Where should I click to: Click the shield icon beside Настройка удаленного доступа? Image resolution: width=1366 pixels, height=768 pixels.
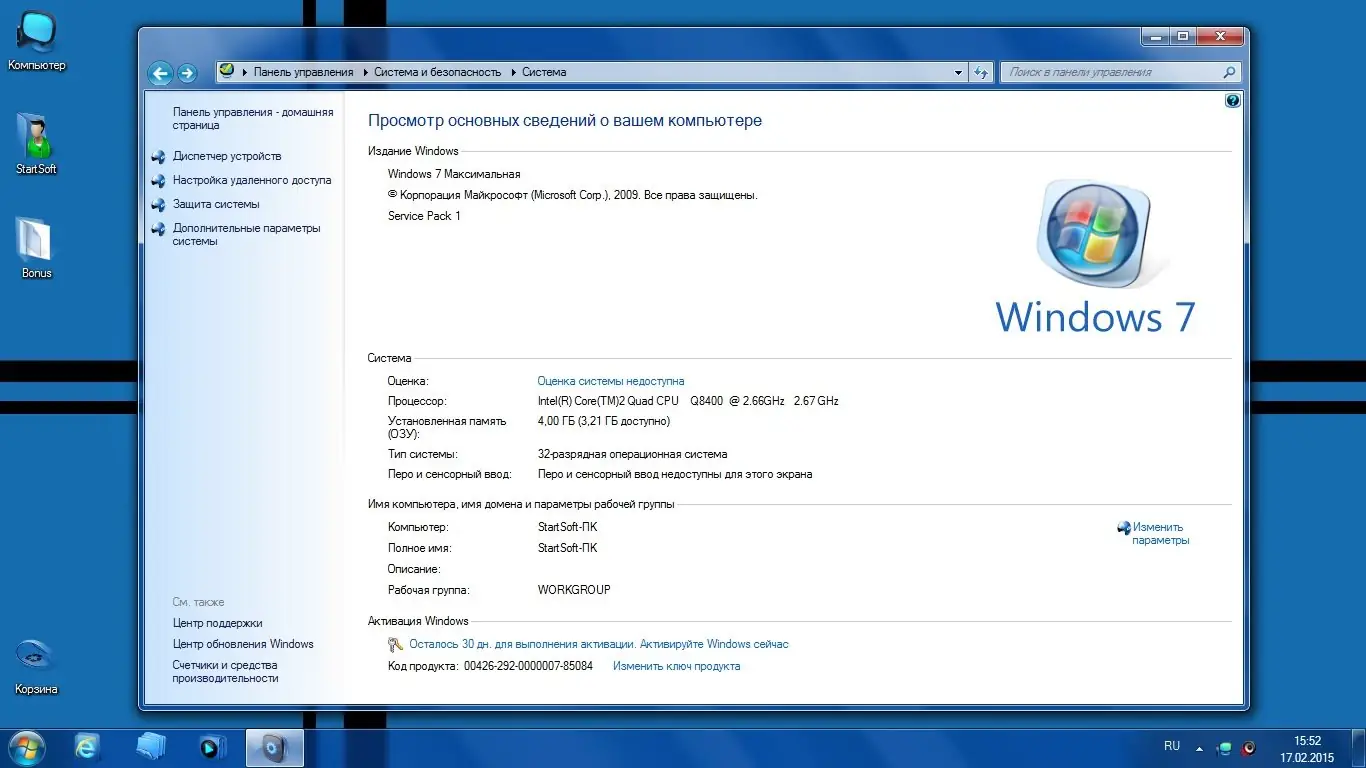click(x=158, y=181)
